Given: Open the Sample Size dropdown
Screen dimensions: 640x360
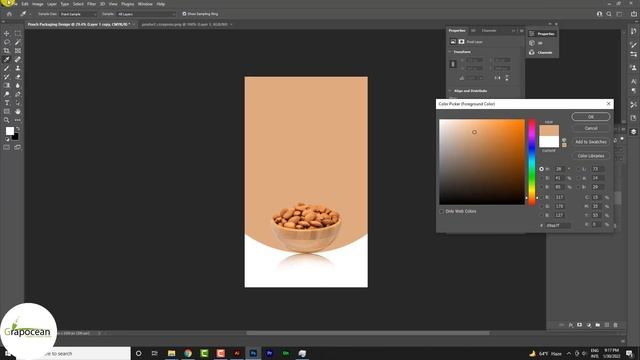Looking at the screenshot, I should 78,14.
